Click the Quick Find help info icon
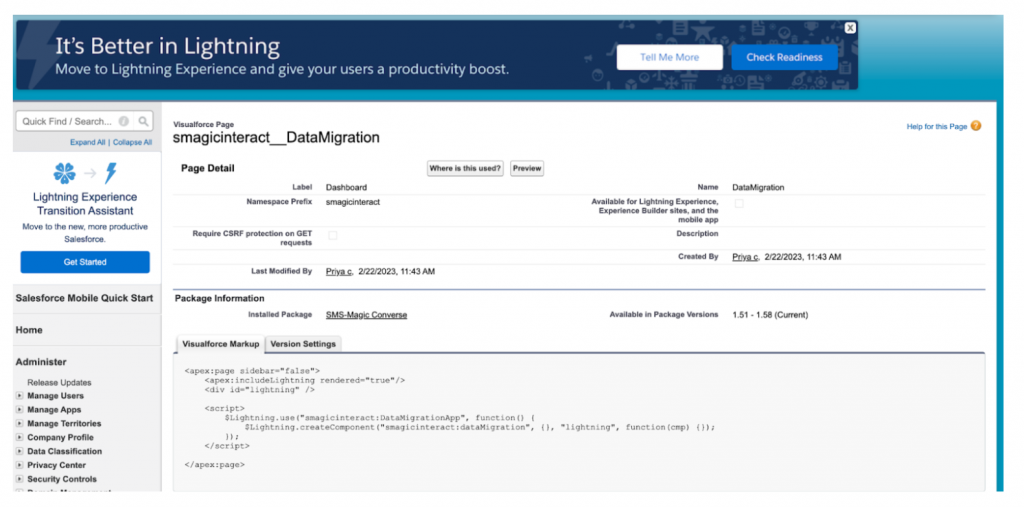 [x=124, y=121]
